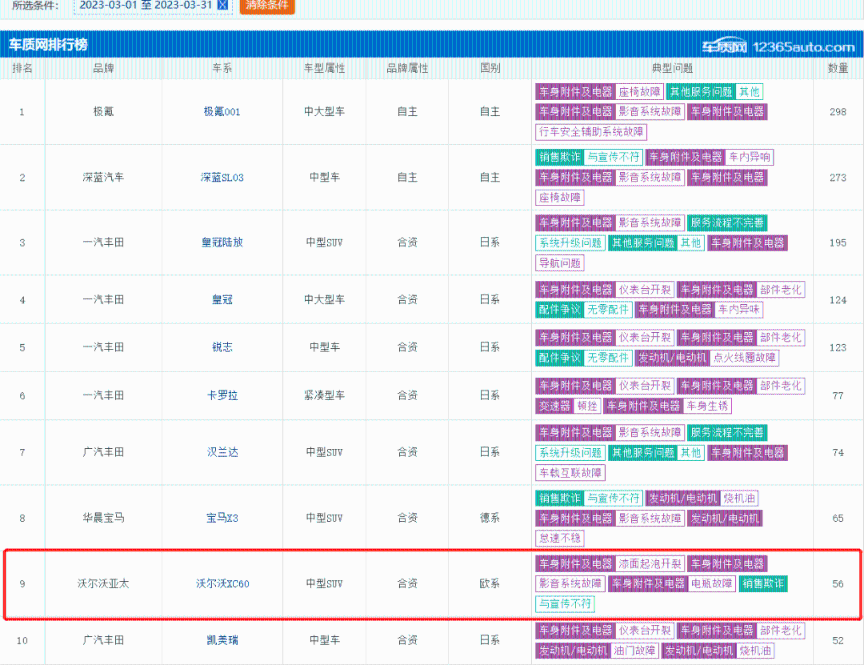The width and height of the screenshot is (864, 665).
Task: Click the orange 清除条件 button
Action: click(267, 6)
